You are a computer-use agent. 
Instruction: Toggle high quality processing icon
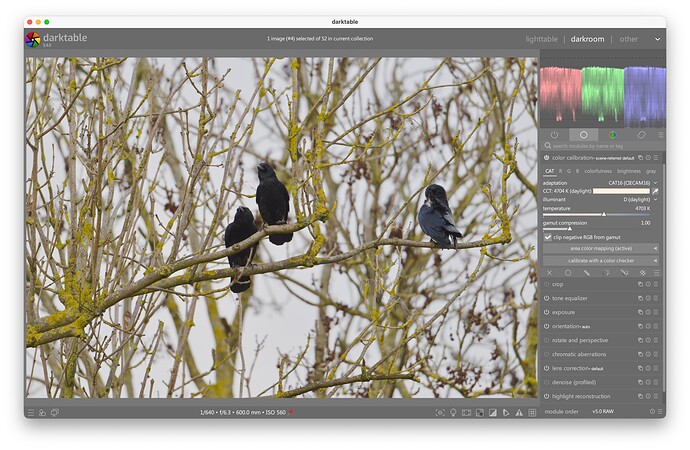click(466, 413)
